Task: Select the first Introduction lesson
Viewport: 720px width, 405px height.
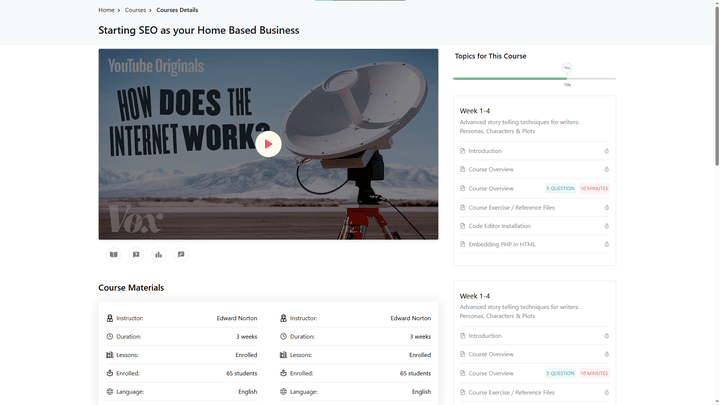Action: click(x=485, y=151)
